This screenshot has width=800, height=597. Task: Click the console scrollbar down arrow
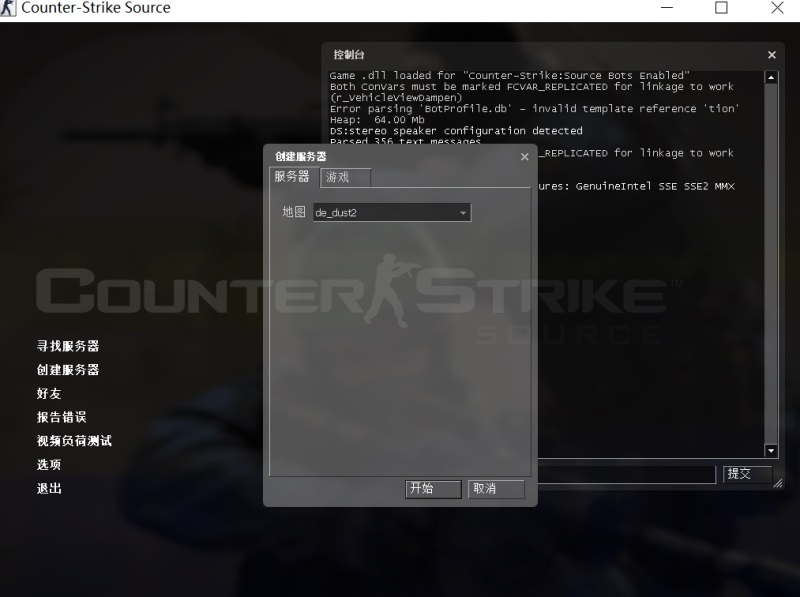(771, 451)
